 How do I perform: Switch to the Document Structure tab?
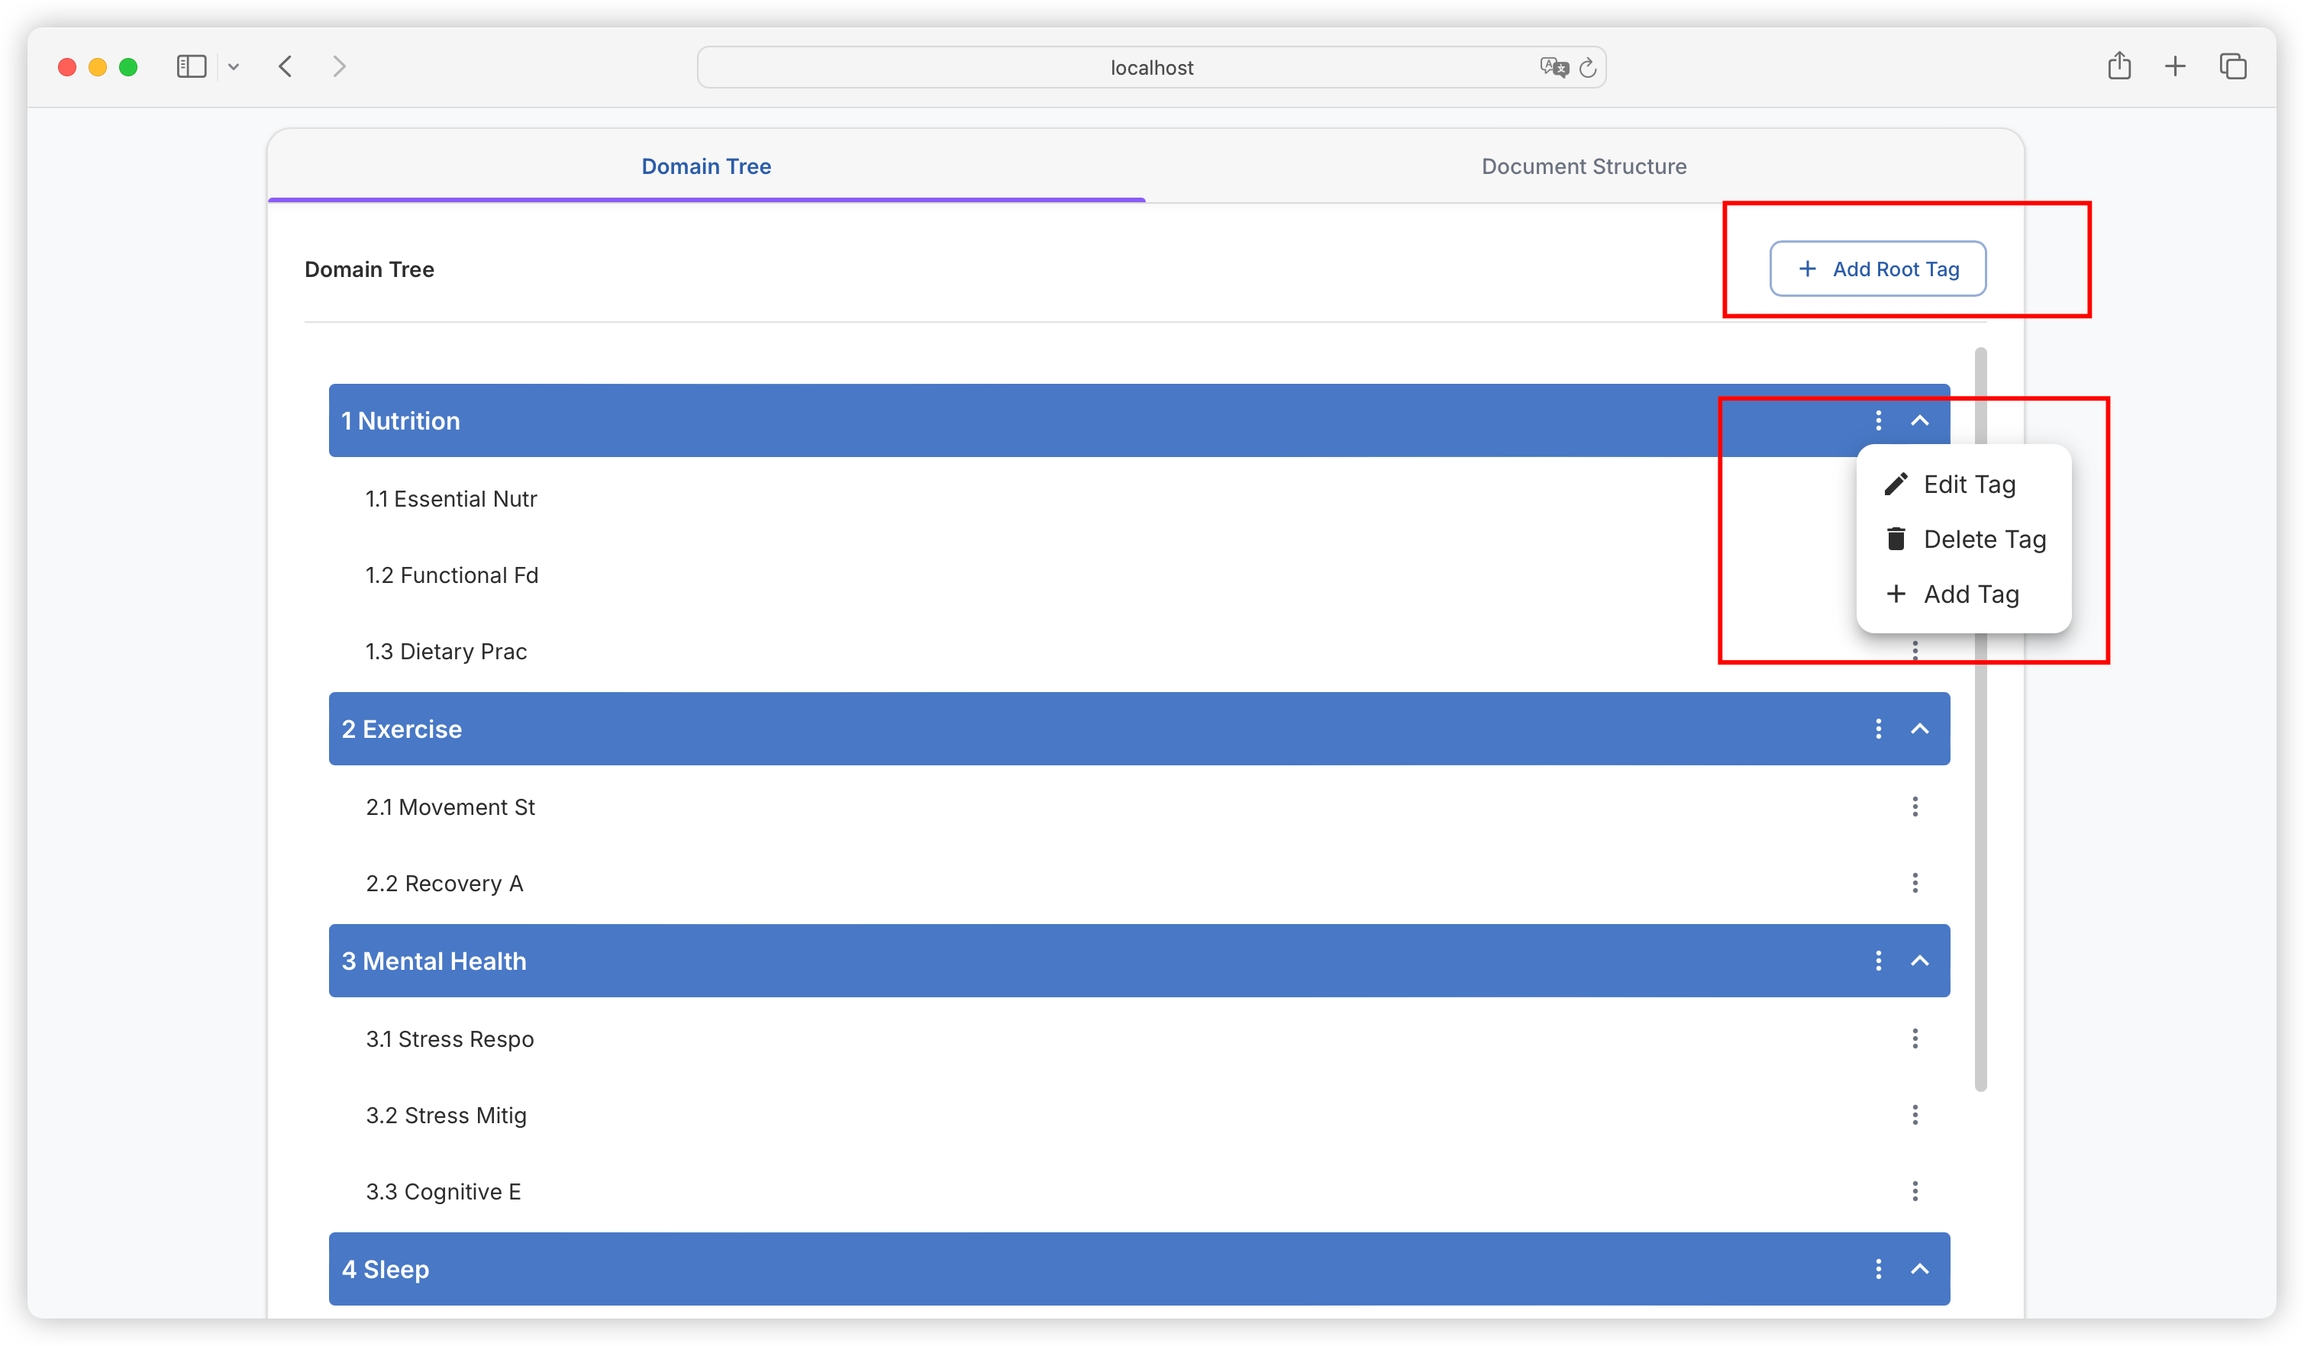pyautogui.click(x=1584, y=167)
